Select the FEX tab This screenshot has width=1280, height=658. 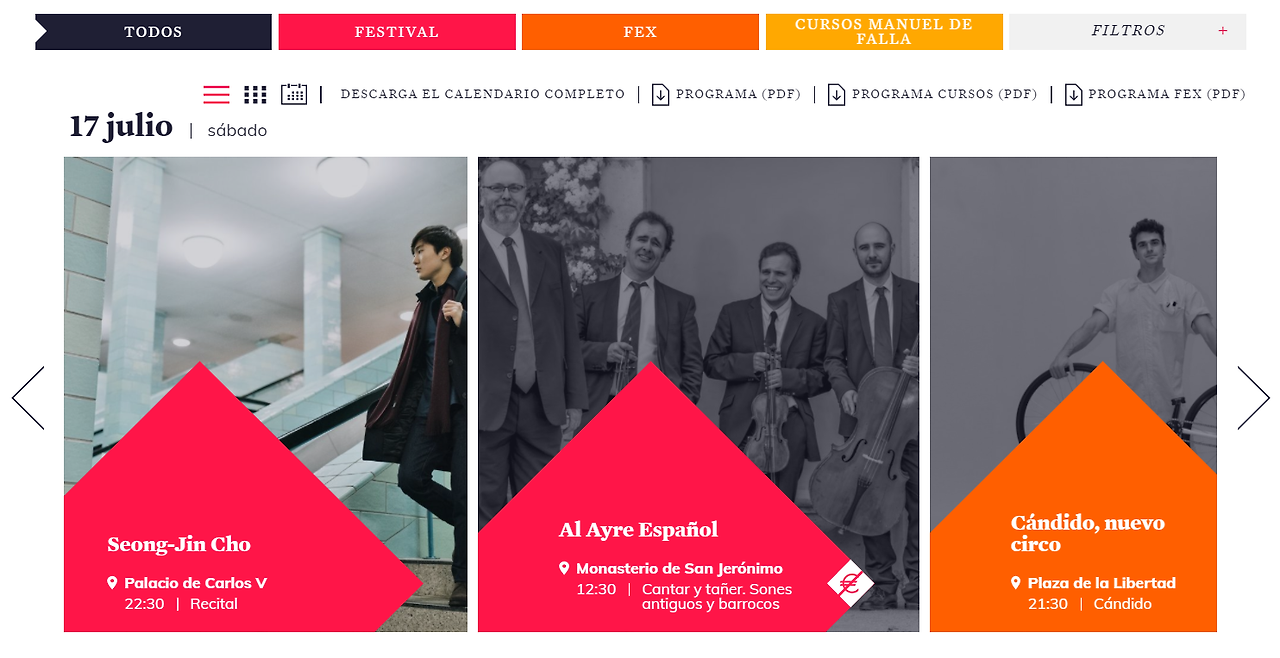point(640,32)
